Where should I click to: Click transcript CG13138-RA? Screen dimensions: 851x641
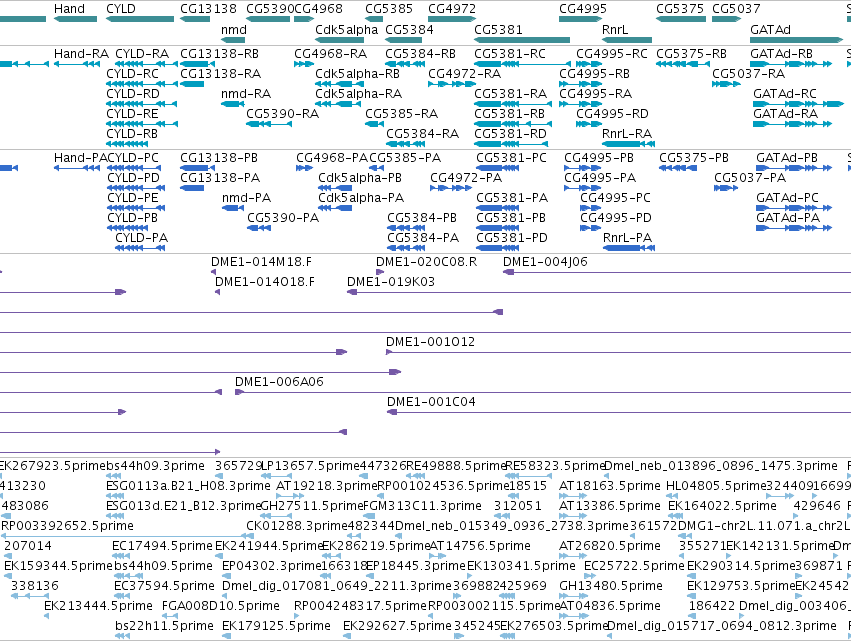tap(220, 74)
